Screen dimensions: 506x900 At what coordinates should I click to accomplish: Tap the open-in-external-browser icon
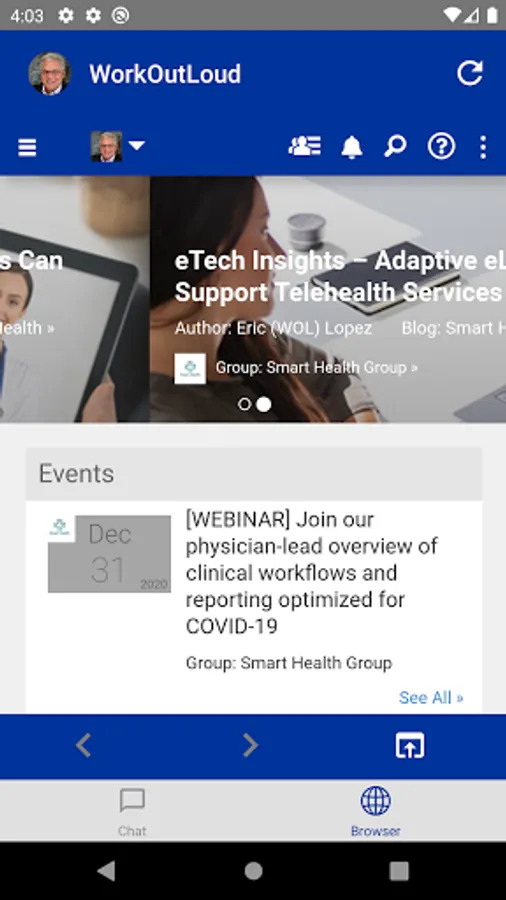point(410,746)
